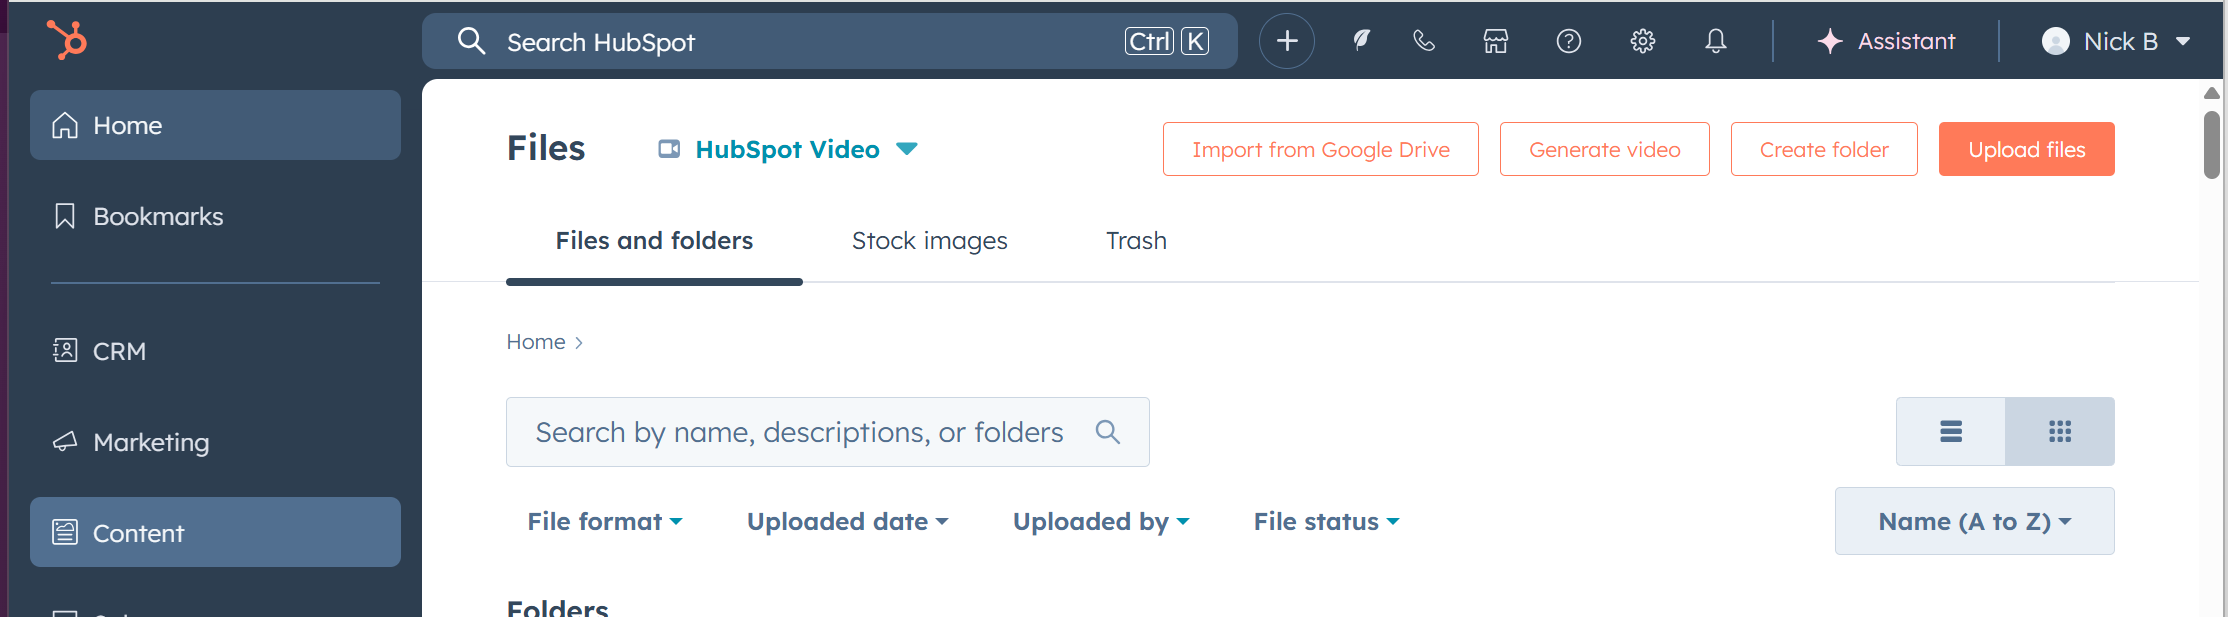Click the file search input field
This screenshot has width=2228, height=617.
[800, 432]
